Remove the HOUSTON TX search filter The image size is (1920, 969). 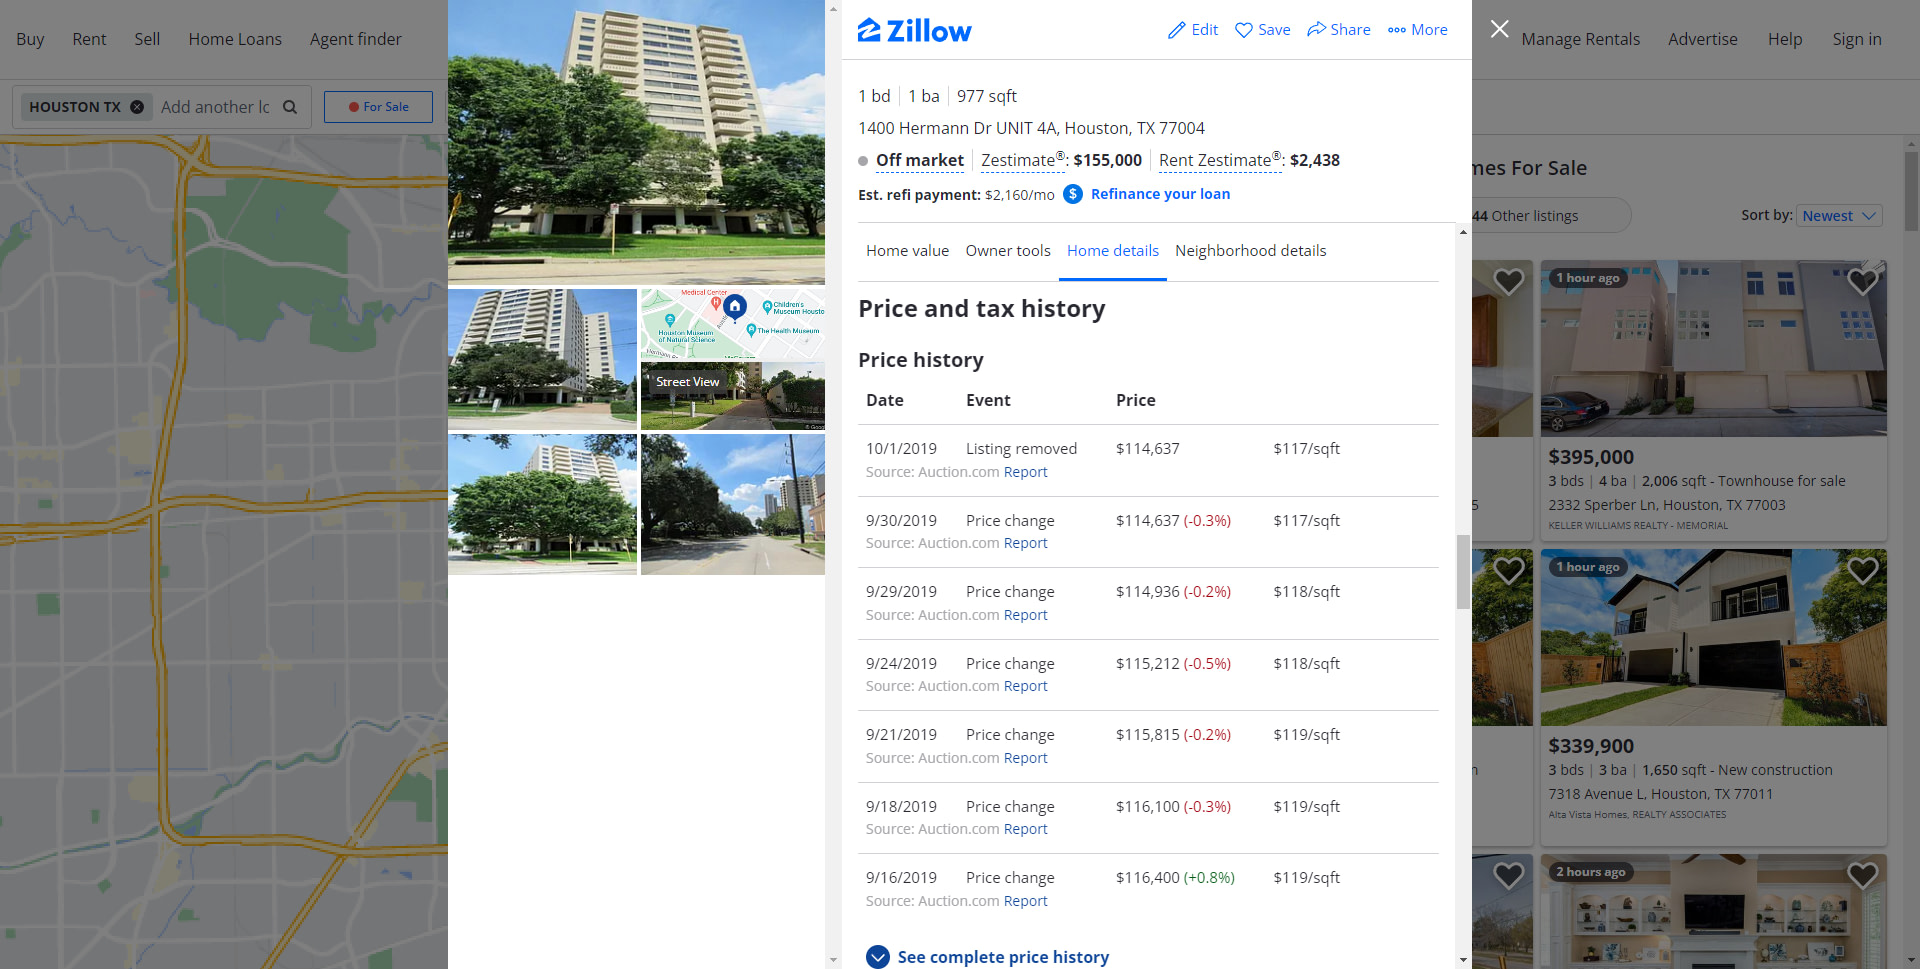pyautogui.click(x=137, y=107)
